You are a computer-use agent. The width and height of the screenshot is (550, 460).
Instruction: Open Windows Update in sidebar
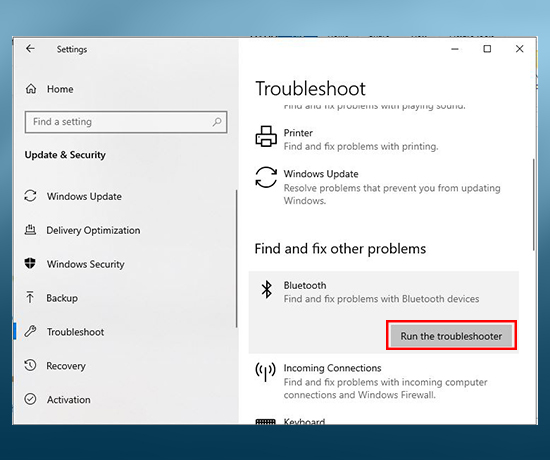click(84, 196)
